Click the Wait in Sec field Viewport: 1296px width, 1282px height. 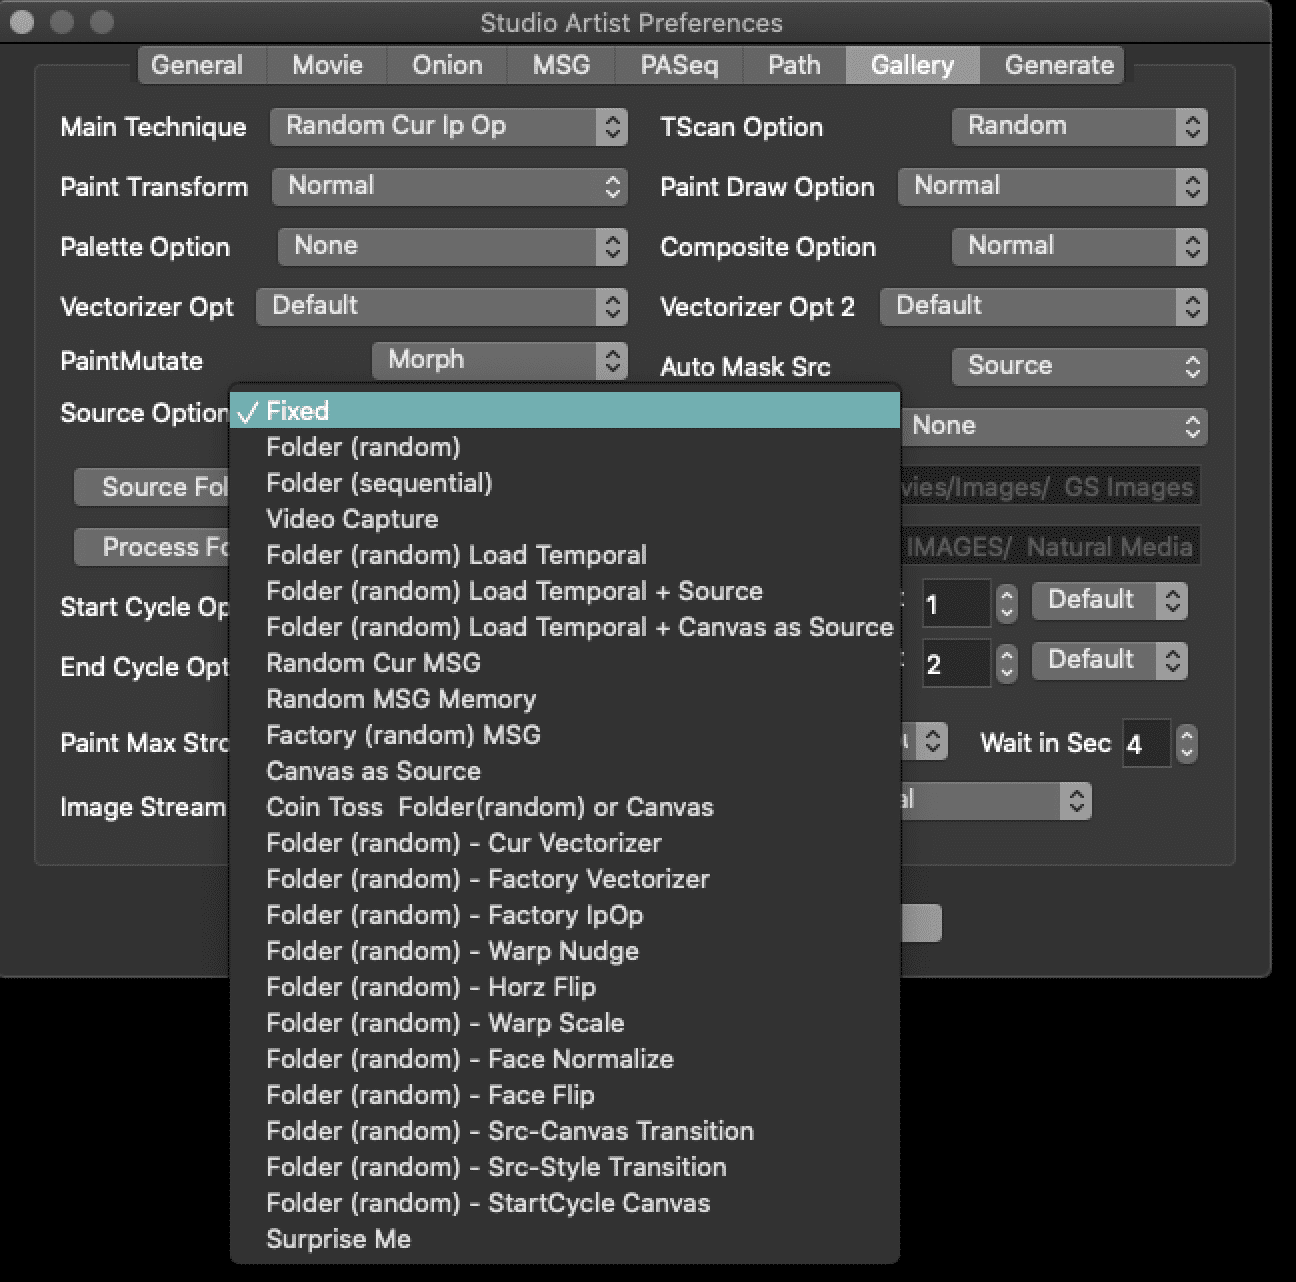(1146, 743)
